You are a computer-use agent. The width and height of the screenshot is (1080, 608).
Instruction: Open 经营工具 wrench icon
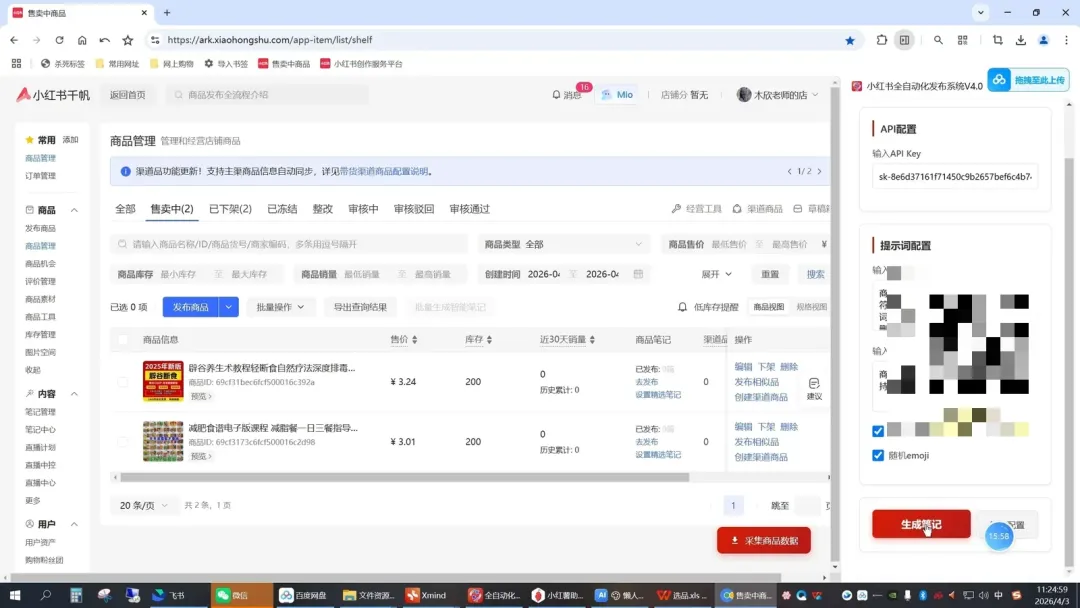click(x=676, y=209)
